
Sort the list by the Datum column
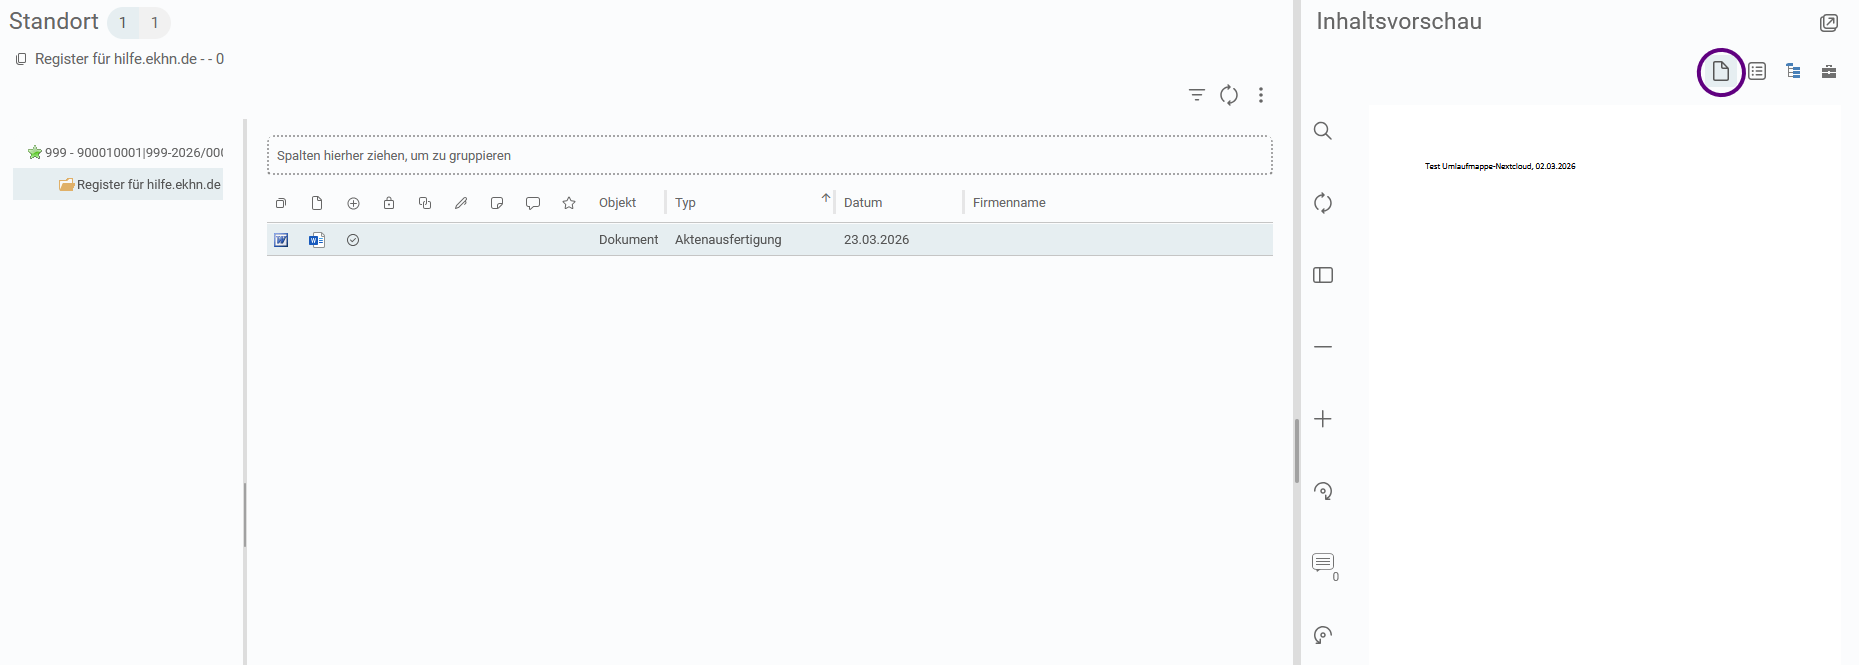click(863, 203)
